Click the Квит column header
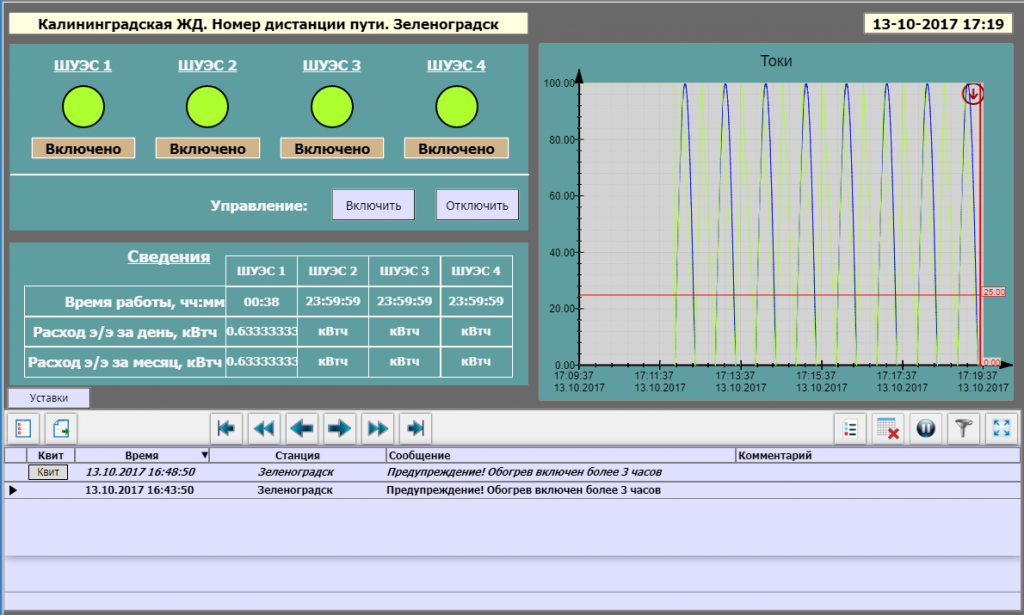Screen dimensions: 1024x615 pos(50,455)
